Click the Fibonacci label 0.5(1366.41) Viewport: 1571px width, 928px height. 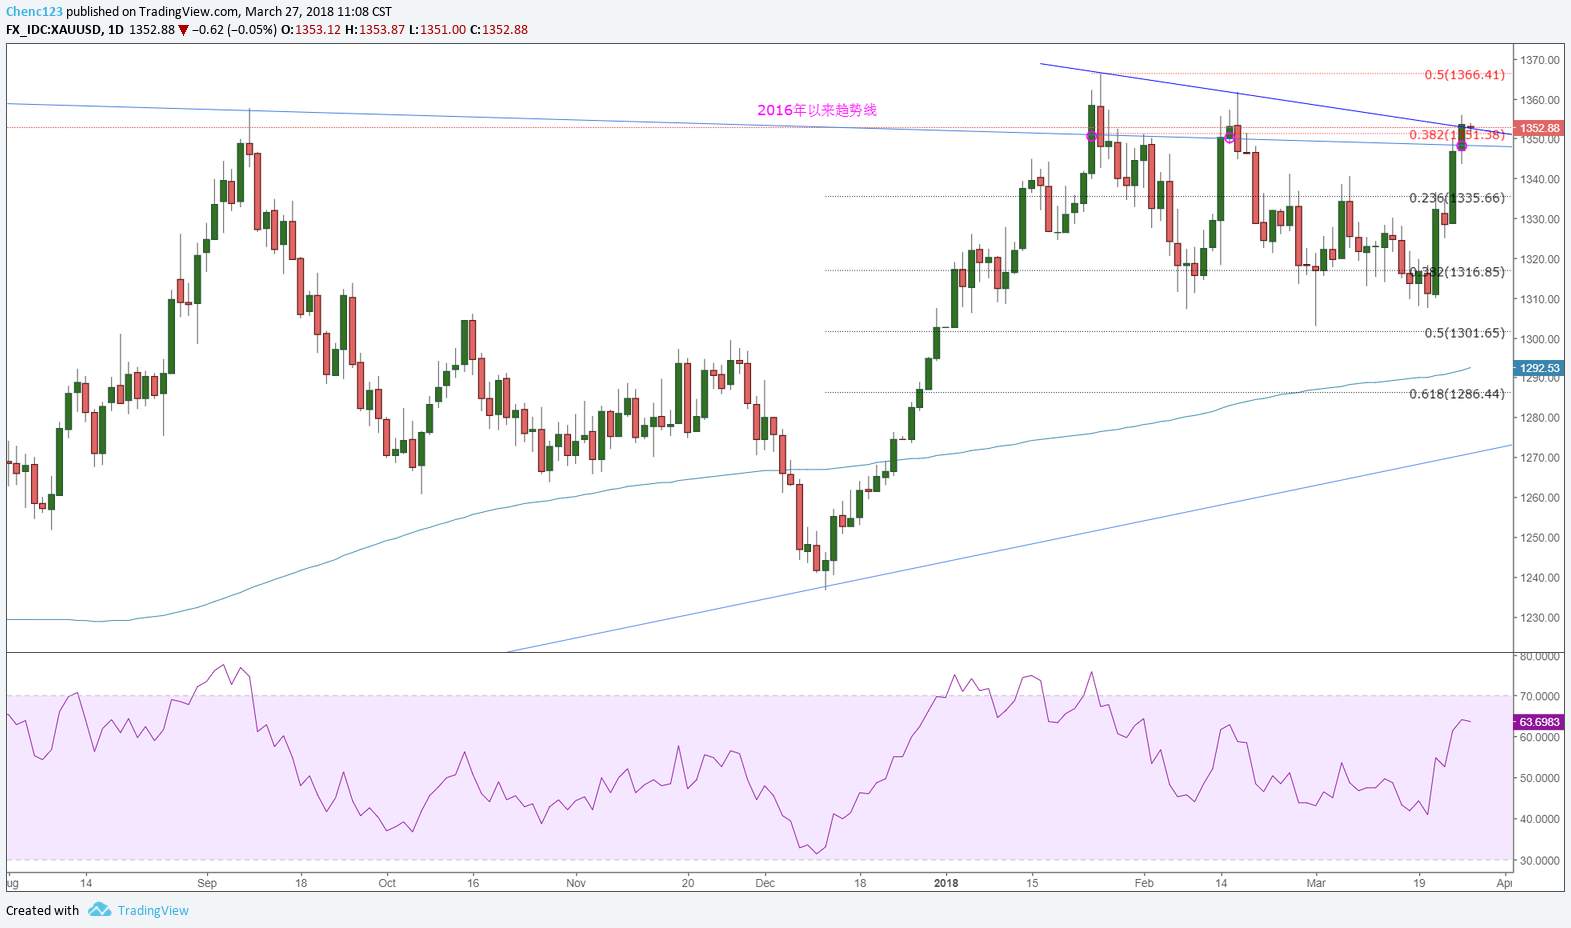[1464, 75]
